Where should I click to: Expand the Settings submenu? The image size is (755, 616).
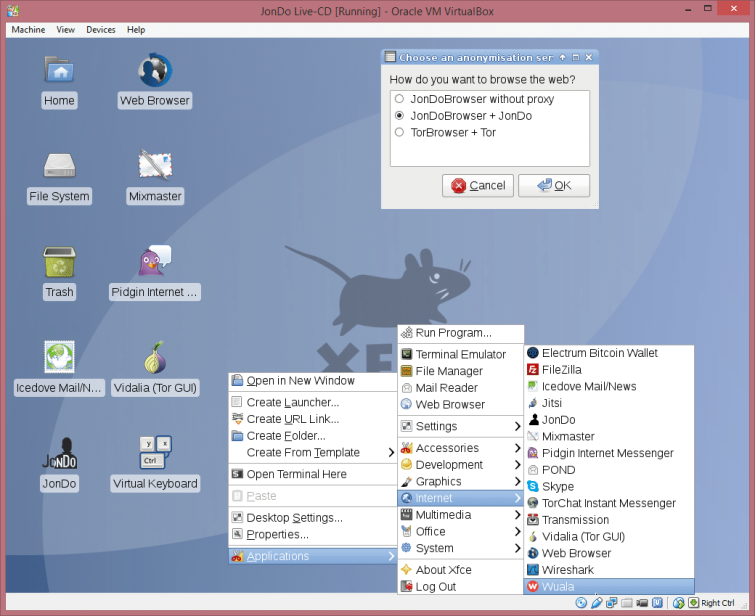[460, 426]
